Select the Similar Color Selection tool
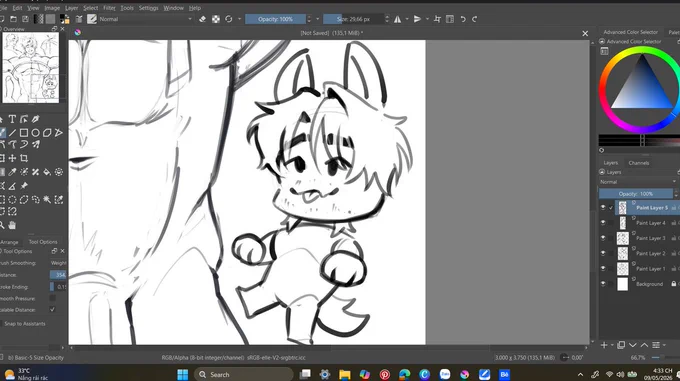Viewport: 680px width, 381px height. click(x=59, y=199)
